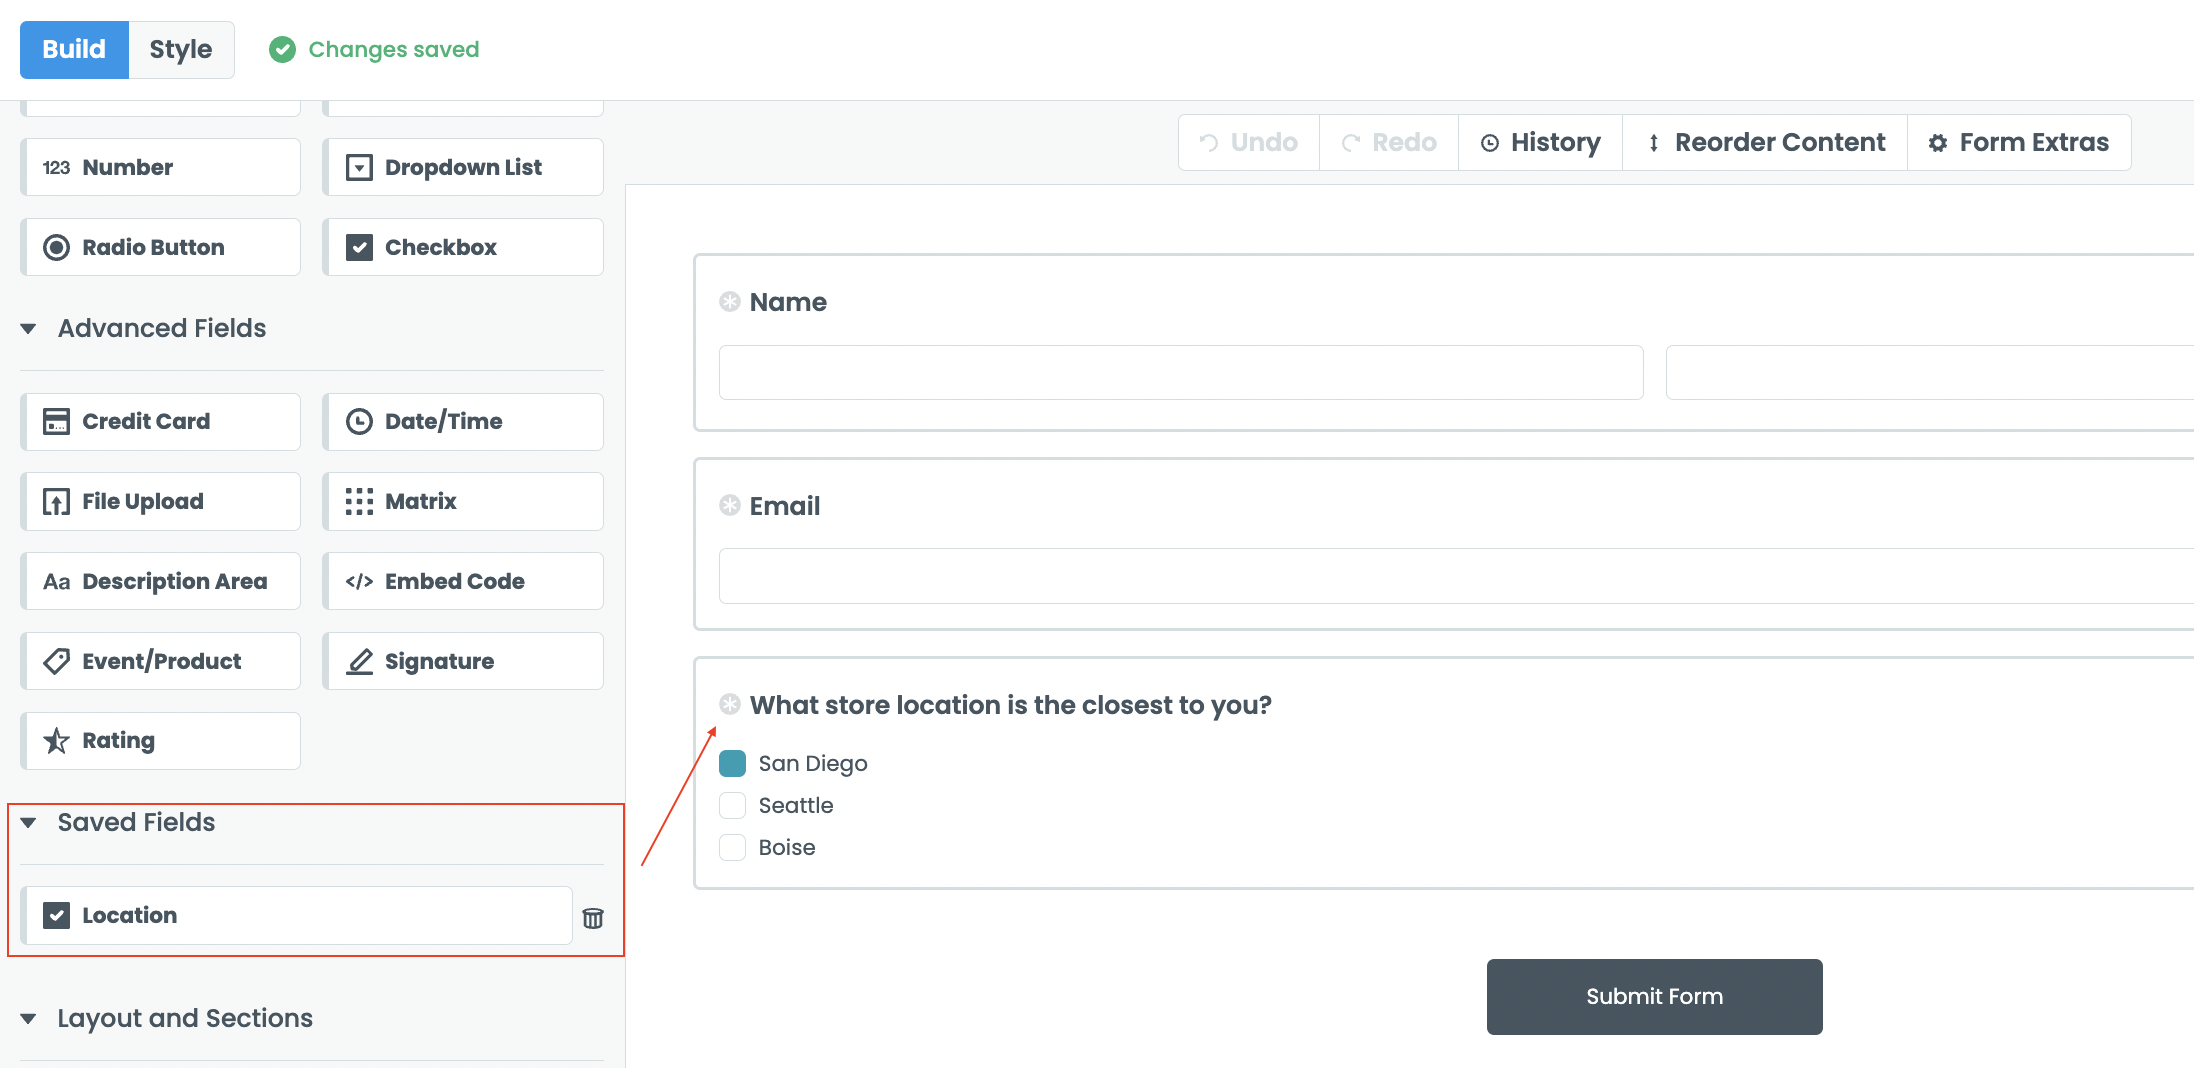Collapse the Saved Fields section

coord(29,823)
